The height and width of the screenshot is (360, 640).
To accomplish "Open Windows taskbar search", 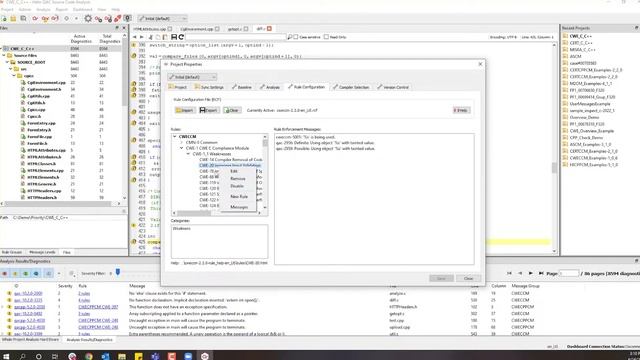I will click(22, 356).
